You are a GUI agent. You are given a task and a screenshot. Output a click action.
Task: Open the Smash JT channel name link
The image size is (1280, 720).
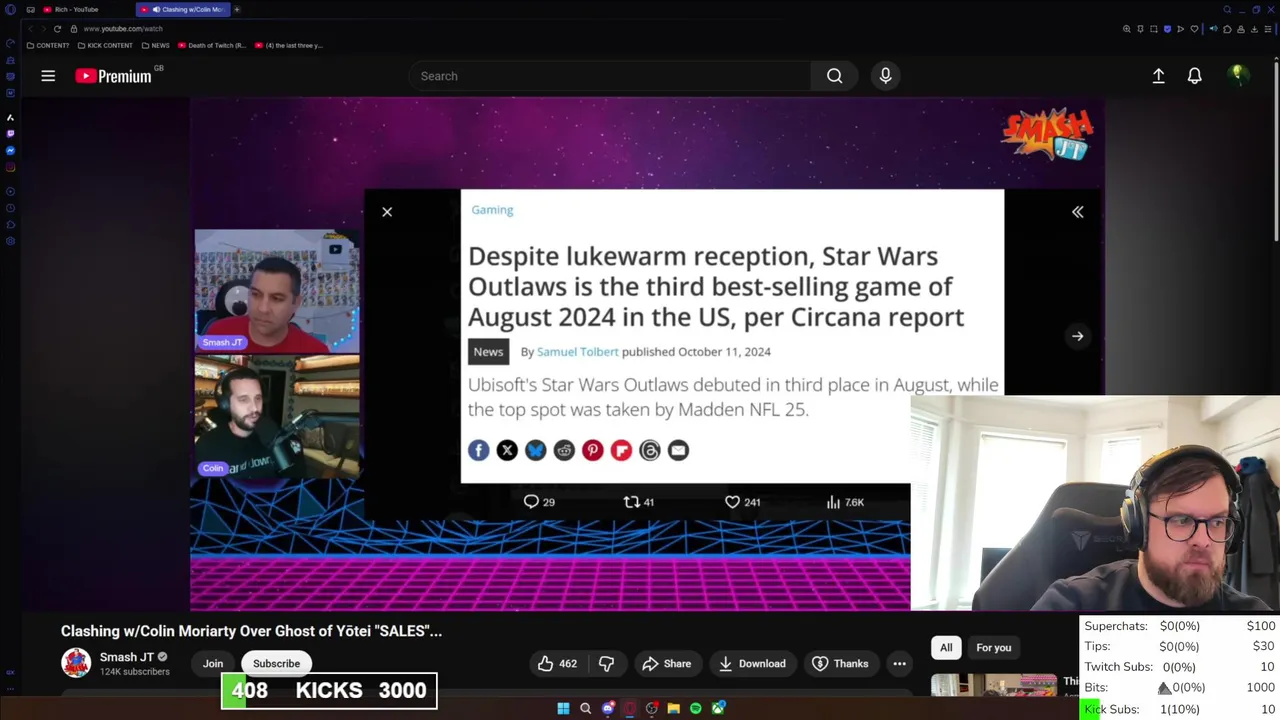click(x=127, y=657)
